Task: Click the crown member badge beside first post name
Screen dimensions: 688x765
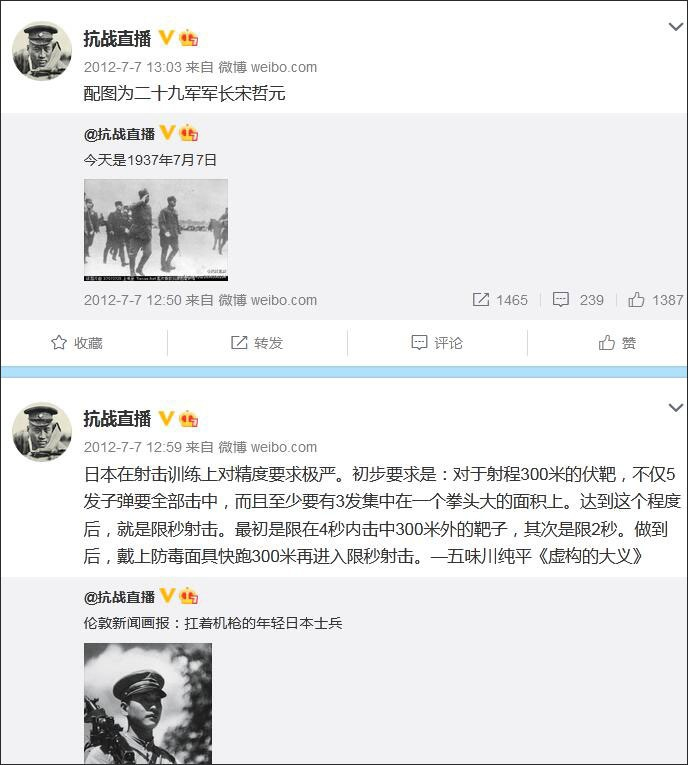Action: (x=188, y=38)
